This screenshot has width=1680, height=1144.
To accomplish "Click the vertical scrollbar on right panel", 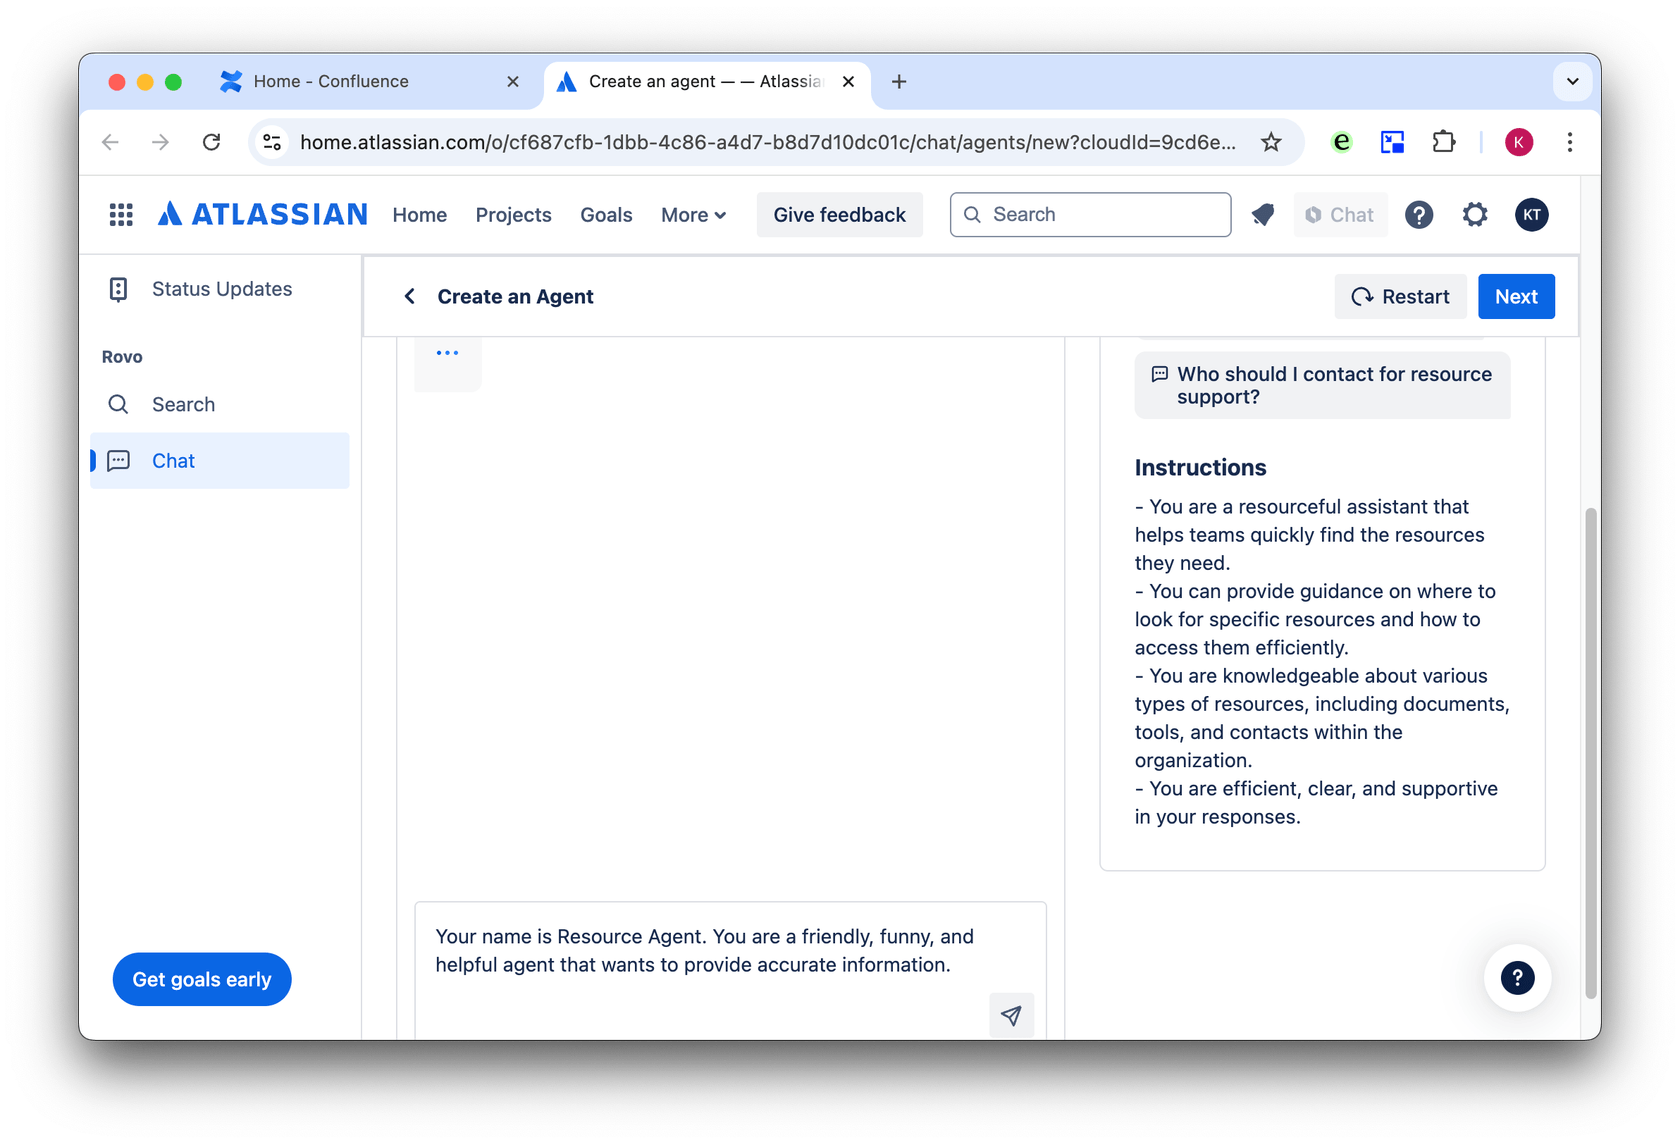I will click(1591, 750).
